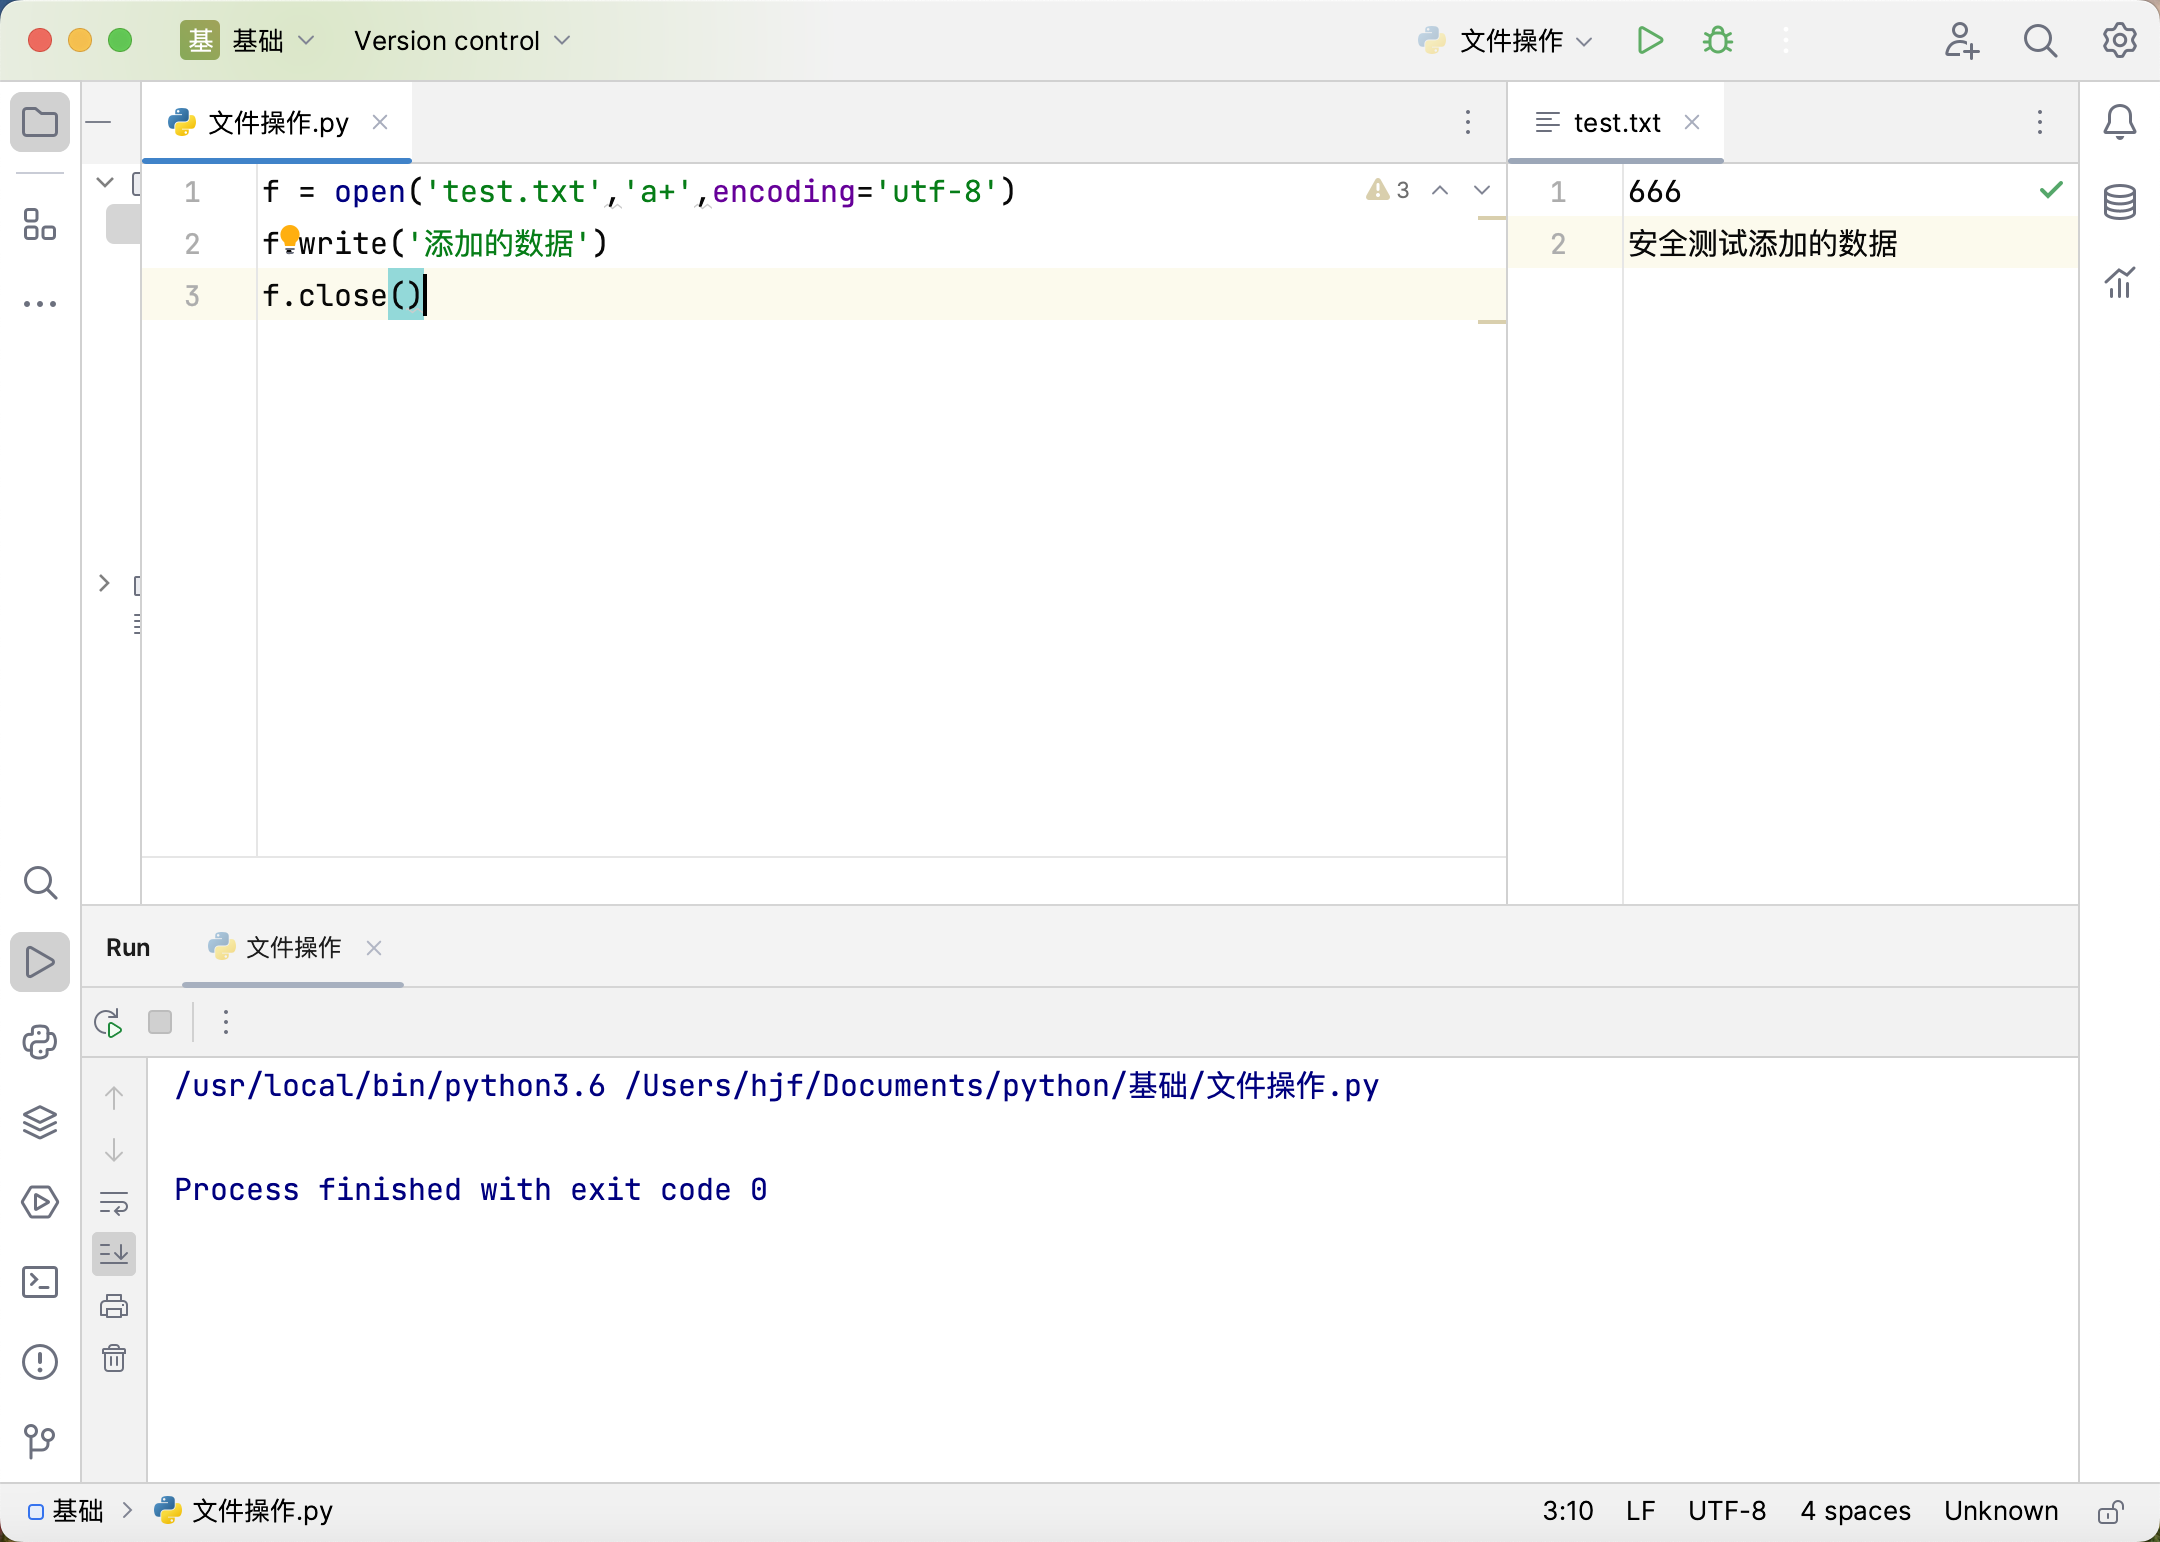The height and width of the screenshot is (1542, 2160).
Task: Hide the project tool window dash
Action: coord(98,123)
